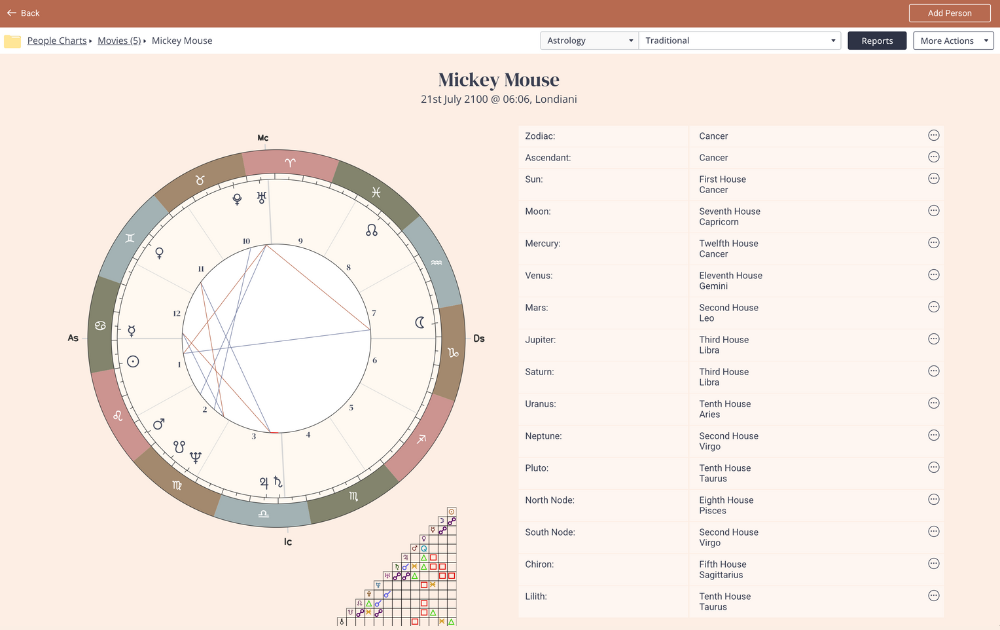1000x630 pixels.
Task: Select the Neptune trident glyph in the chart
Action: pyautogui.click(x=195, y=457)
